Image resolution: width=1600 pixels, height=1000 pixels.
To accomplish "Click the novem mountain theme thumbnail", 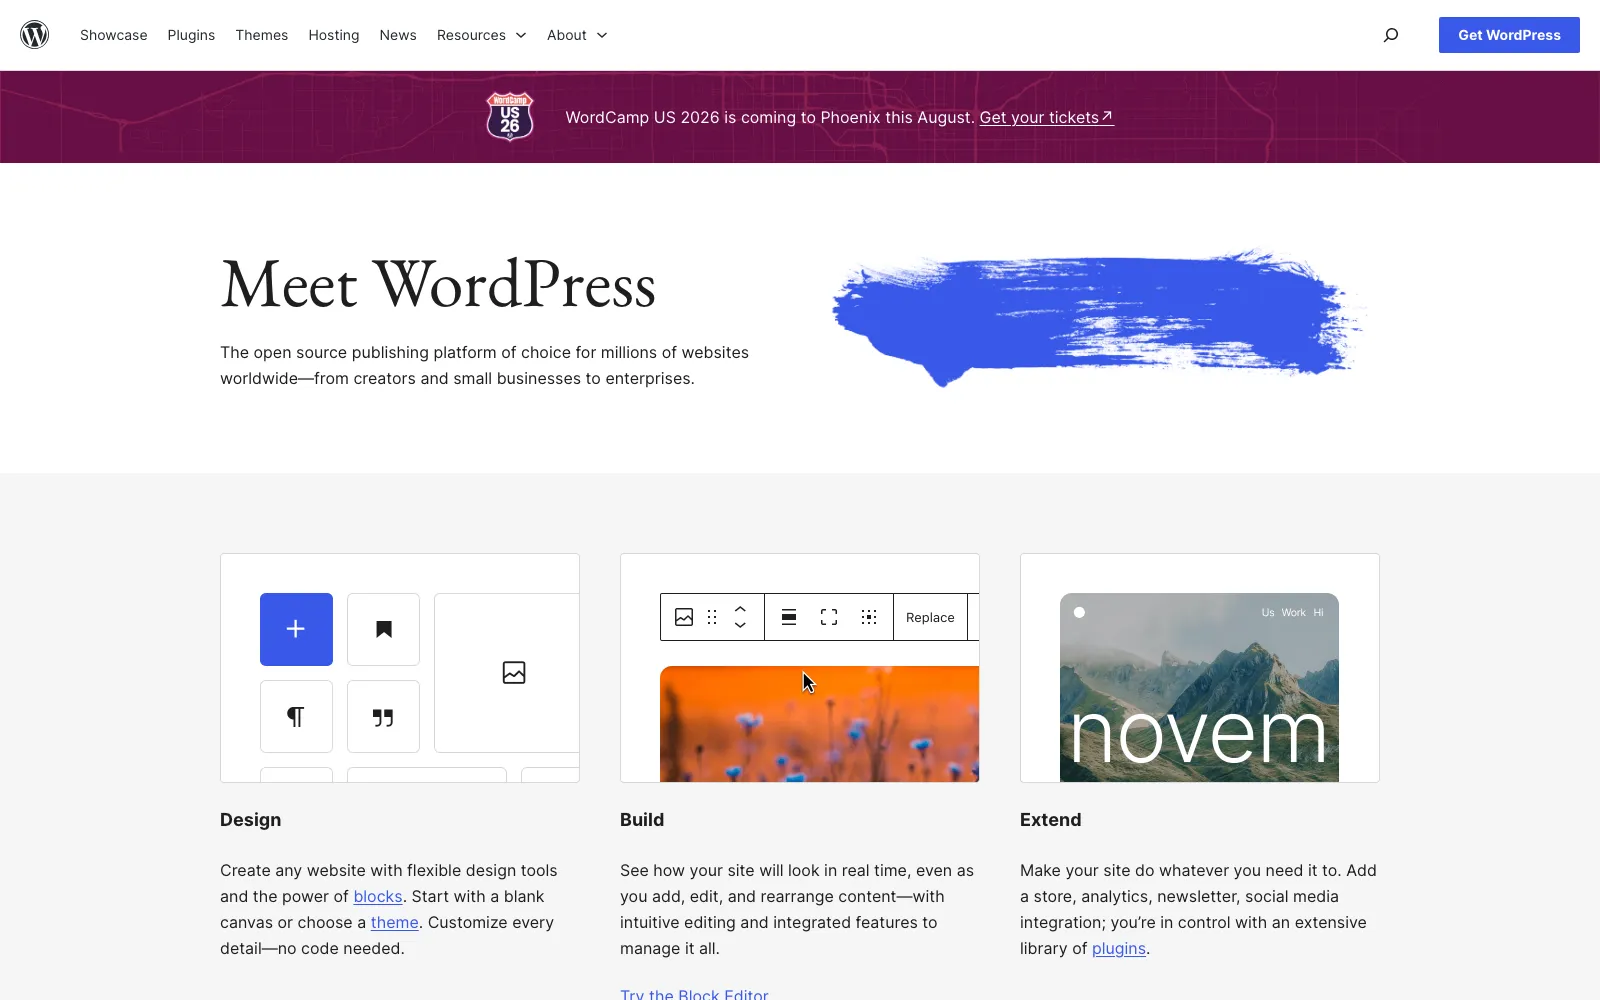I will pos(1199,687).
